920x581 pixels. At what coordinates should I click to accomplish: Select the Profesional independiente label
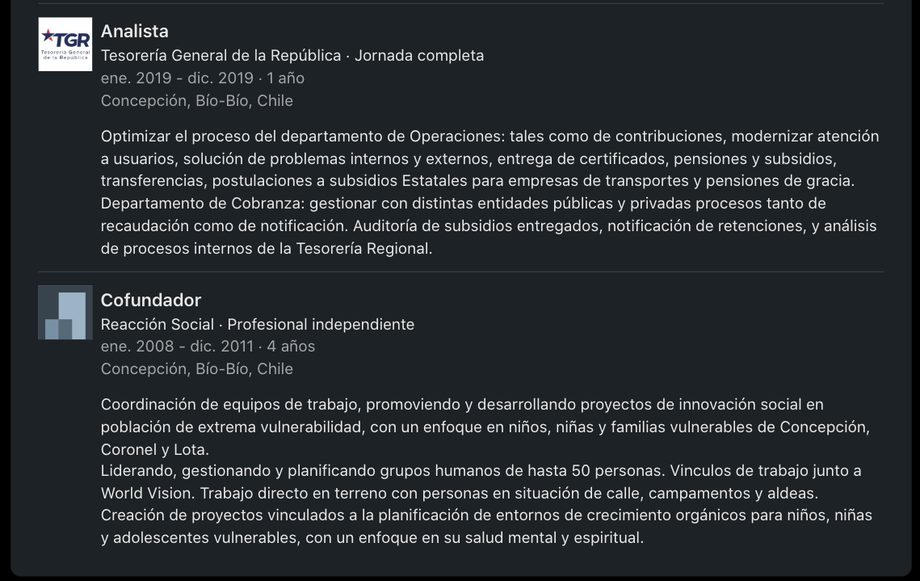320,323
